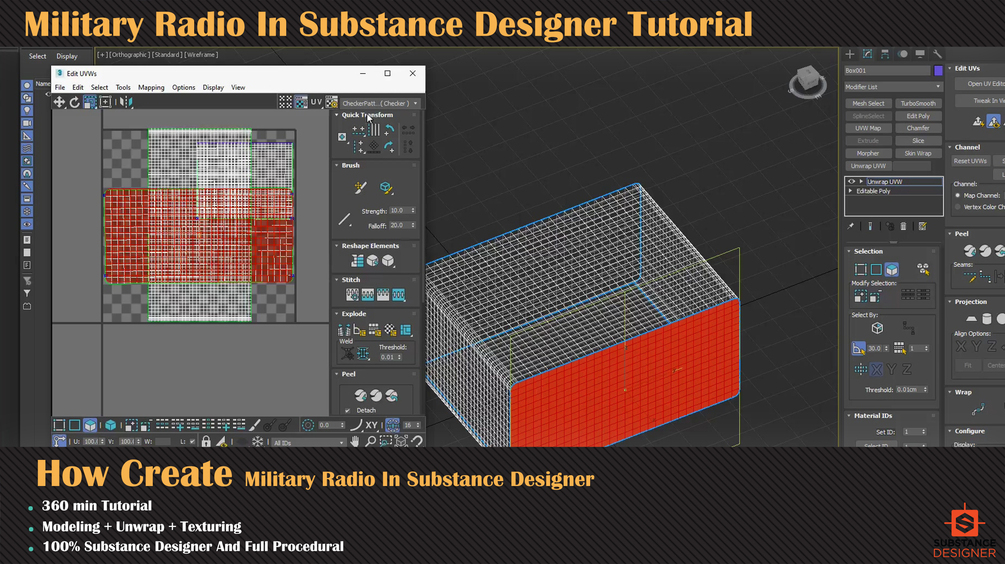This screenshot has width=1005, height=564.
Task: Click the last Stitch custom icon
Action: tap(399, 295)
